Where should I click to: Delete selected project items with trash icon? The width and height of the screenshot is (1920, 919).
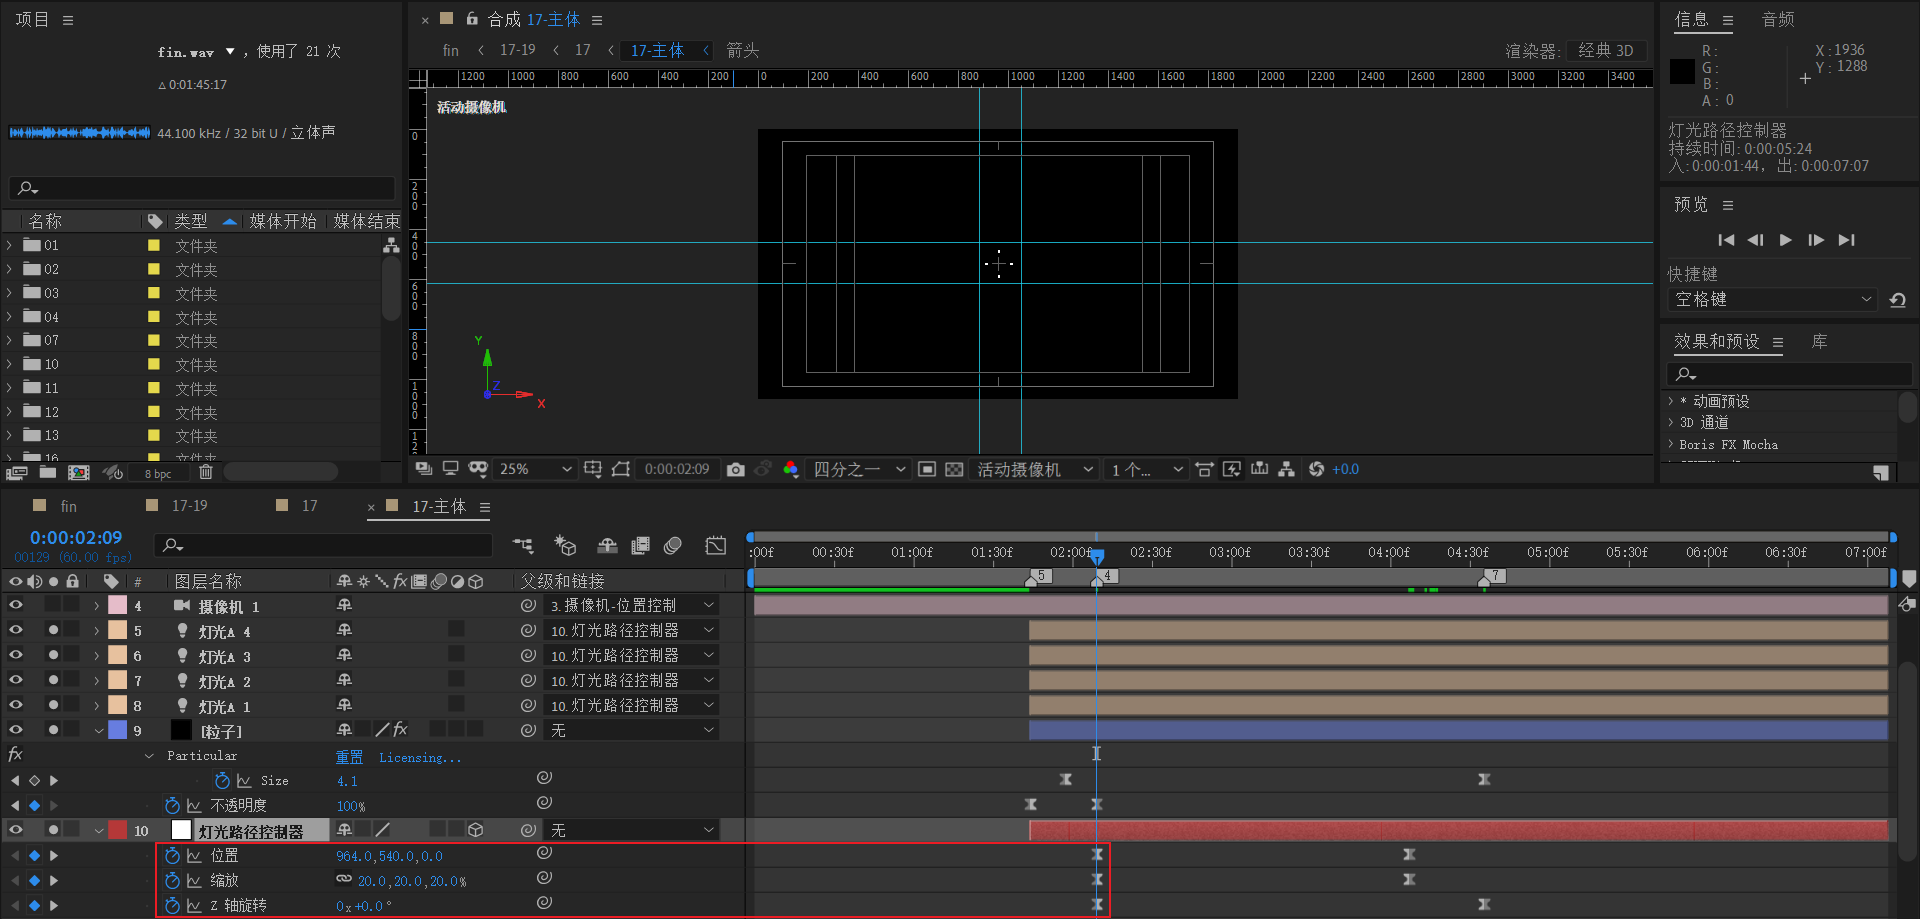click(x=206, y=472)
